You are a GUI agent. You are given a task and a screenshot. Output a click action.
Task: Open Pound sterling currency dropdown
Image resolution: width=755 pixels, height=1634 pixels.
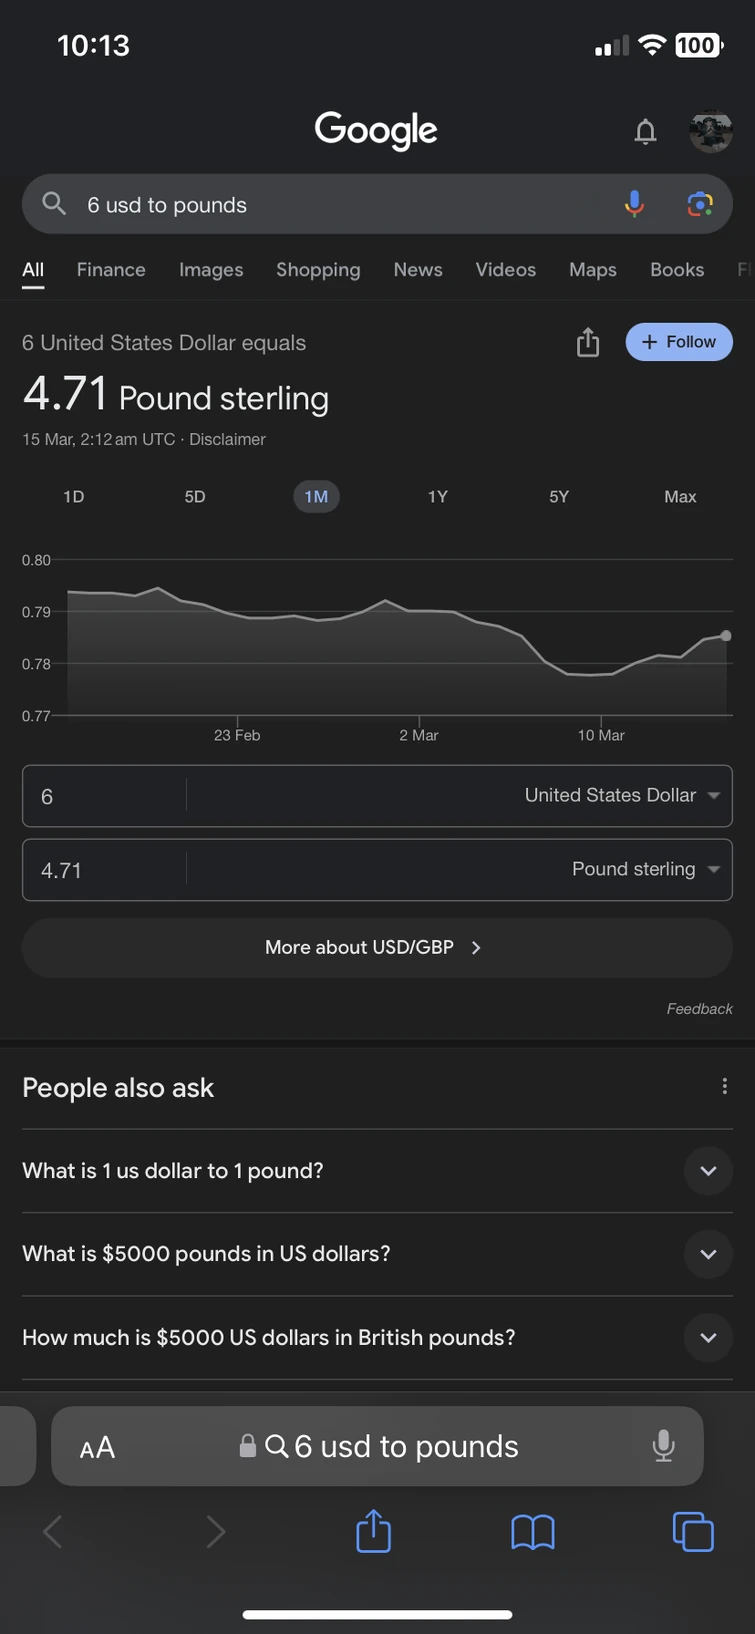(645, 870)
